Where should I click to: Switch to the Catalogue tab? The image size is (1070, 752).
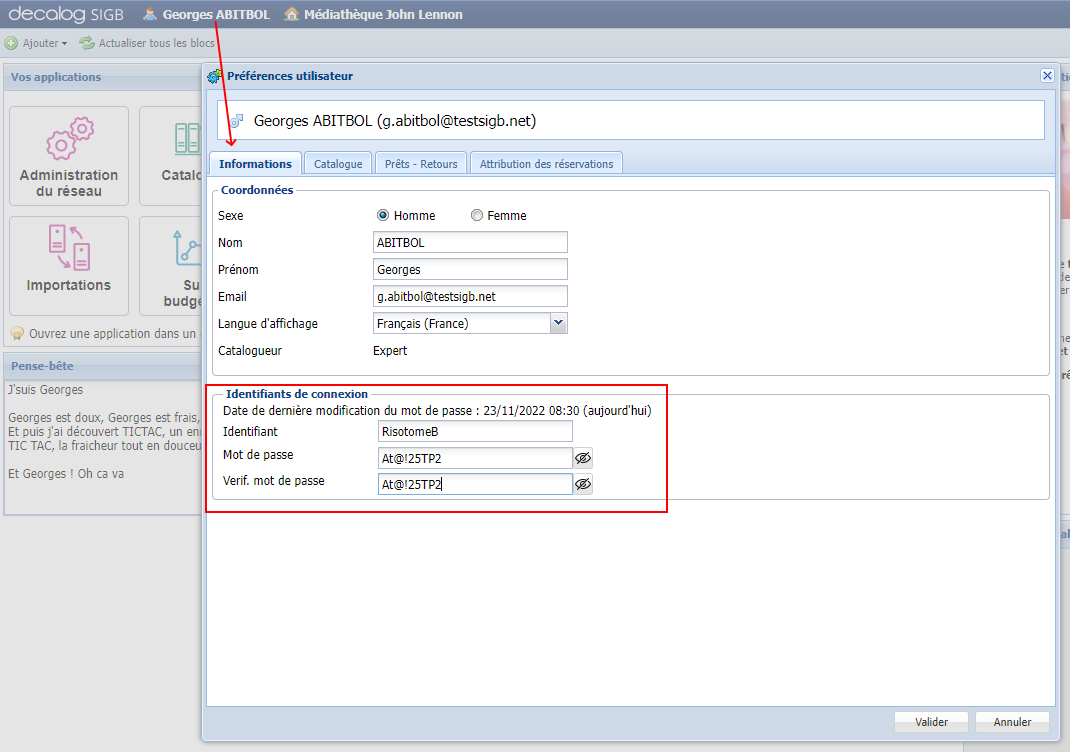point(338,163)
